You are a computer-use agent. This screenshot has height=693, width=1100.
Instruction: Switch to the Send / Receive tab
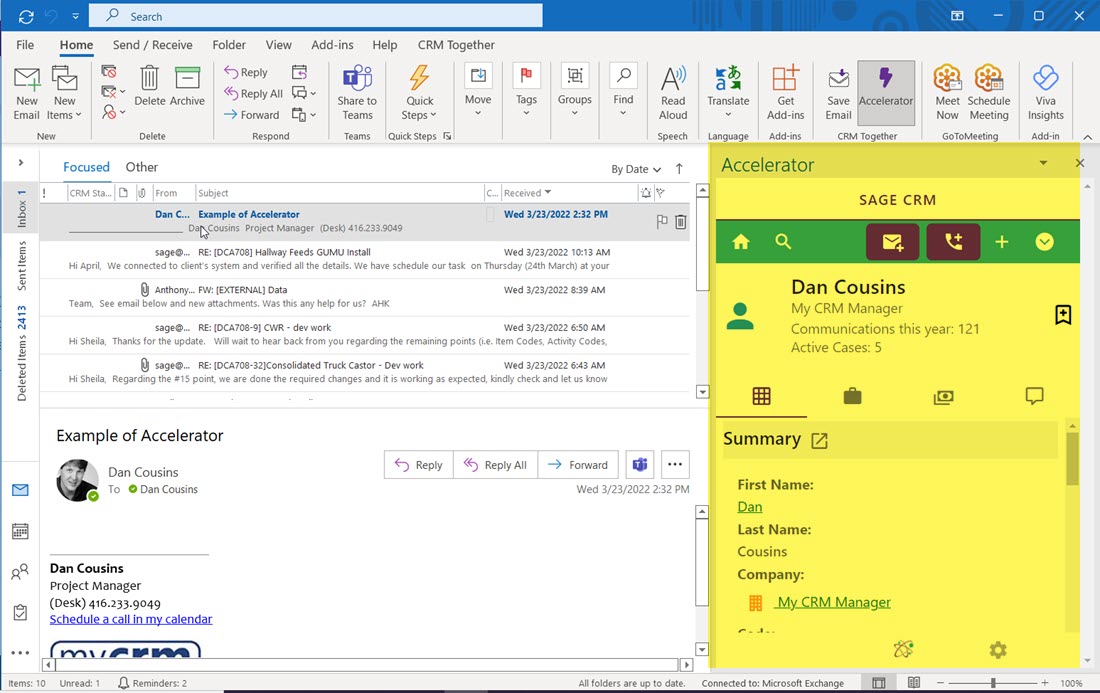tap(152, 45)
